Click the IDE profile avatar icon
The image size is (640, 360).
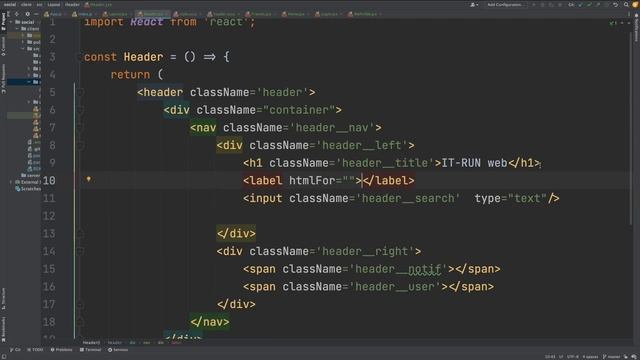point(635,5)
